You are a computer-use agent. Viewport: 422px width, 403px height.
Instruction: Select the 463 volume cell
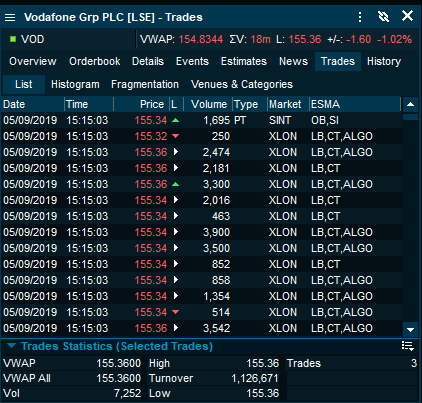click(221, 216)
